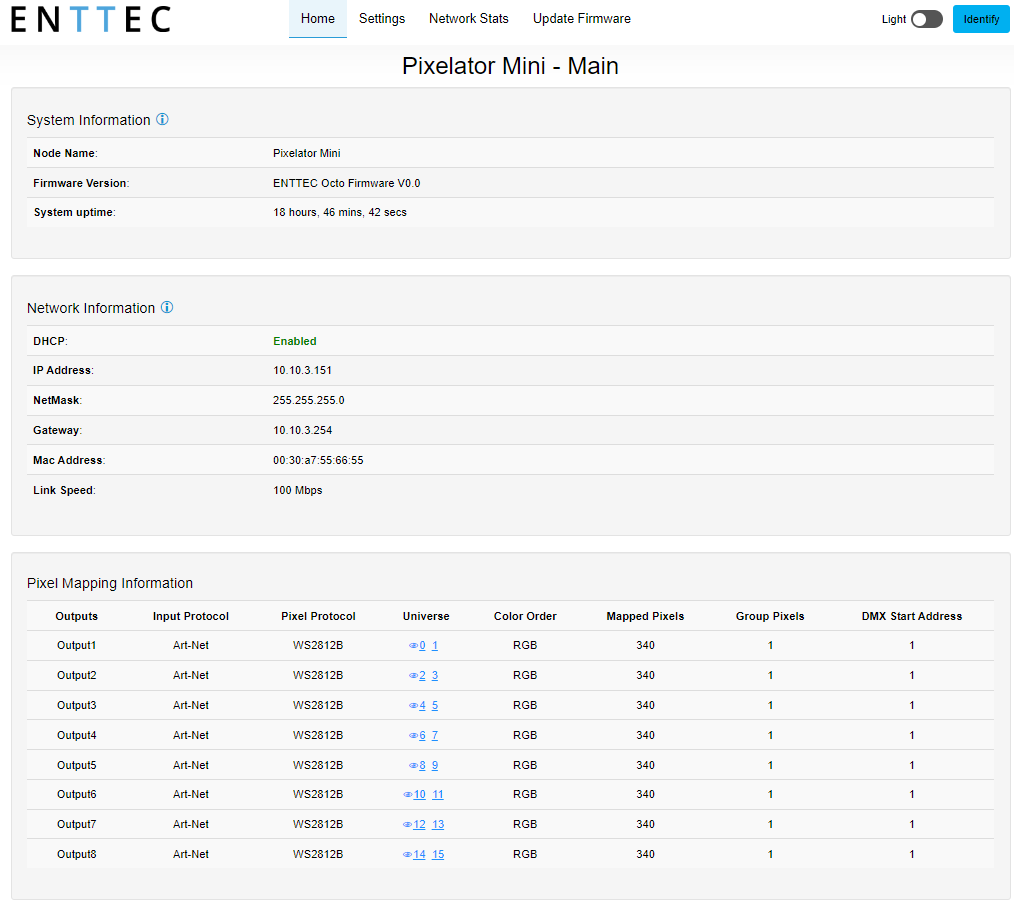Viewport: 1014px width, 905px height.
Task: Click the universe 13 link
Action: (438, 825)
